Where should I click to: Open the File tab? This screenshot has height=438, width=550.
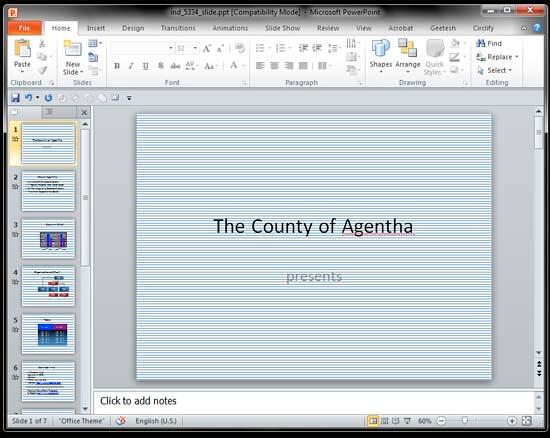point(25,28)
